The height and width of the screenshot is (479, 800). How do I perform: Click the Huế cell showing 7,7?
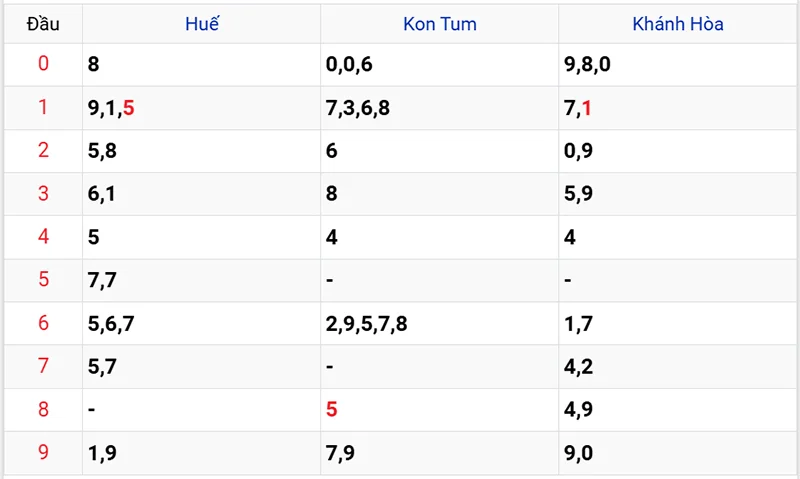(x=102, y=280)
